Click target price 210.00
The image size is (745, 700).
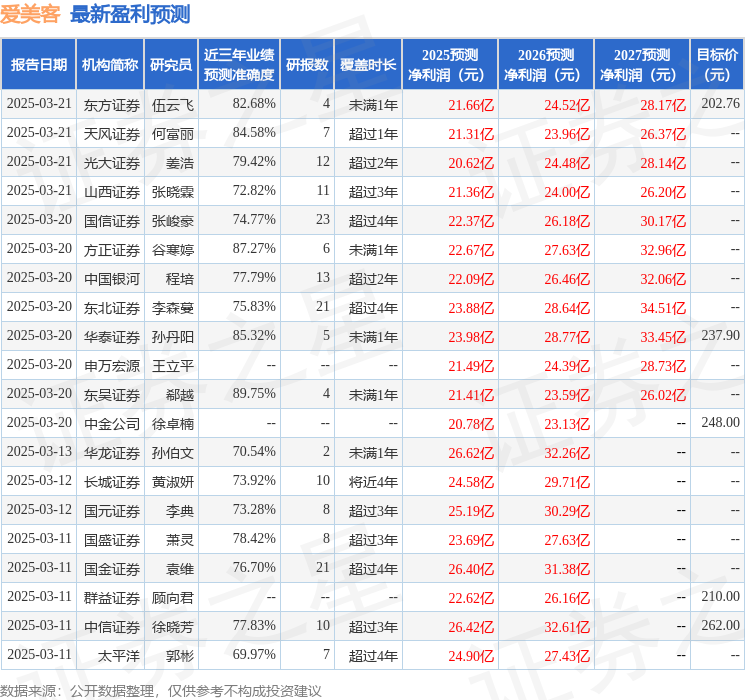721,596
